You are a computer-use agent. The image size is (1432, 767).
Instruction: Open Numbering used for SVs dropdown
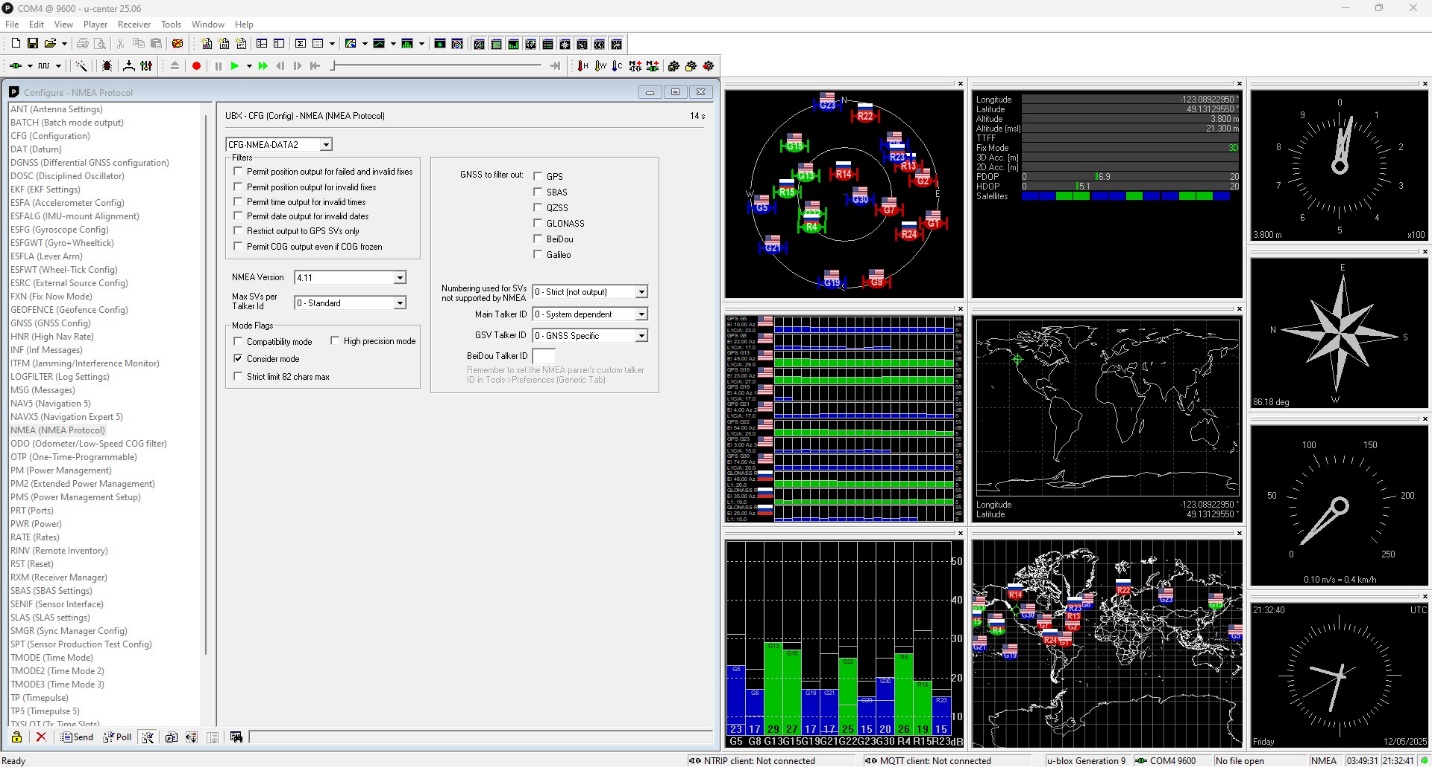641,292
